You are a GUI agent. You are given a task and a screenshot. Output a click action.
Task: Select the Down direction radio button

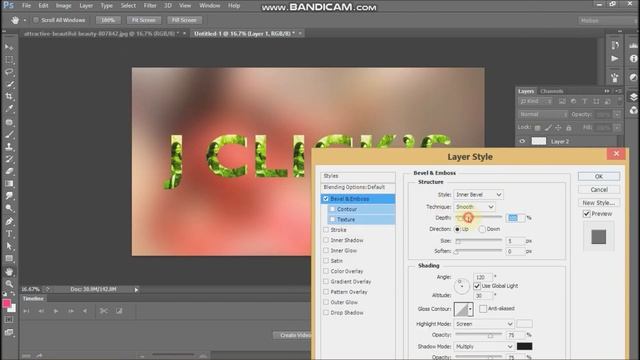click(x=482, y=229)
